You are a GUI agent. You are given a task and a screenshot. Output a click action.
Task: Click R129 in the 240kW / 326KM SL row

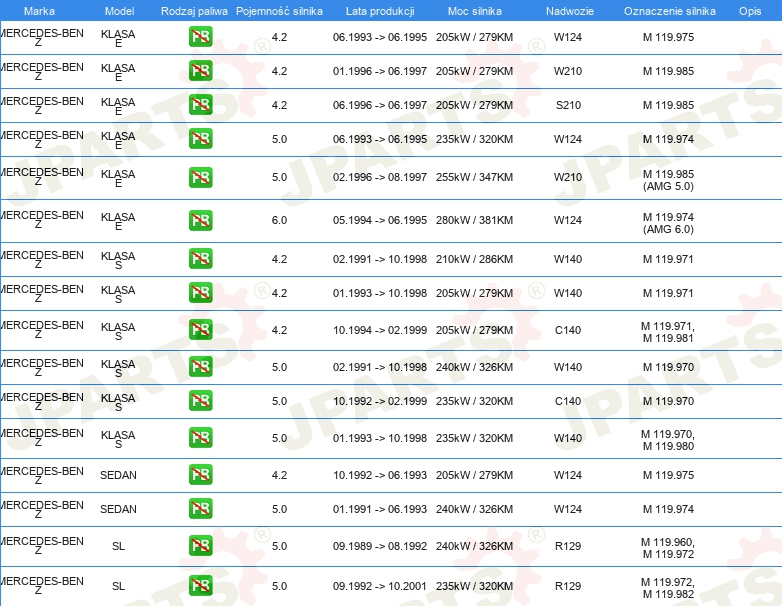tap(568, 547)
